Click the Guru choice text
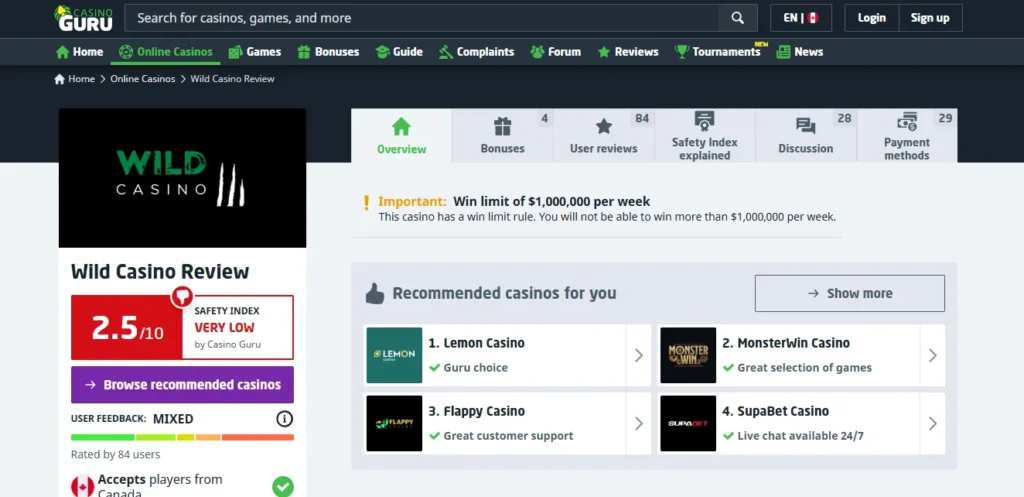This screenshot has height=497, width=1024. 475,368
